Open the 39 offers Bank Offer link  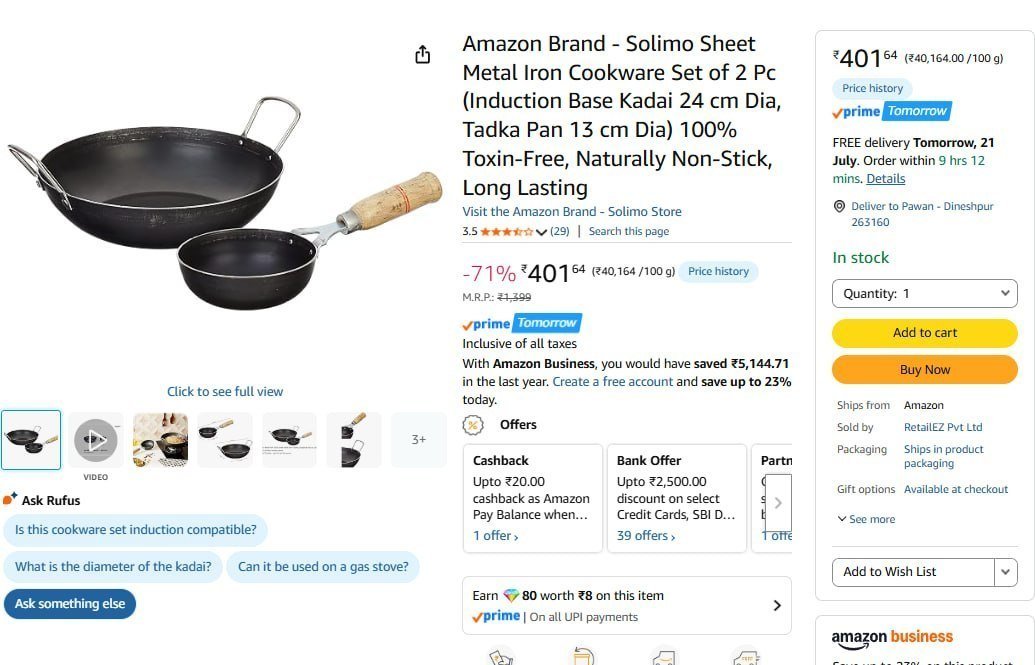click(x=646, y=536)
